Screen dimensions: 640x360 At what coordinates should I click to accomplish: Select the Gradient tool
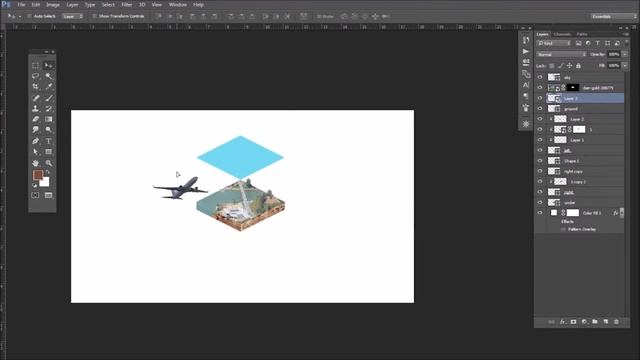point(49,119)
